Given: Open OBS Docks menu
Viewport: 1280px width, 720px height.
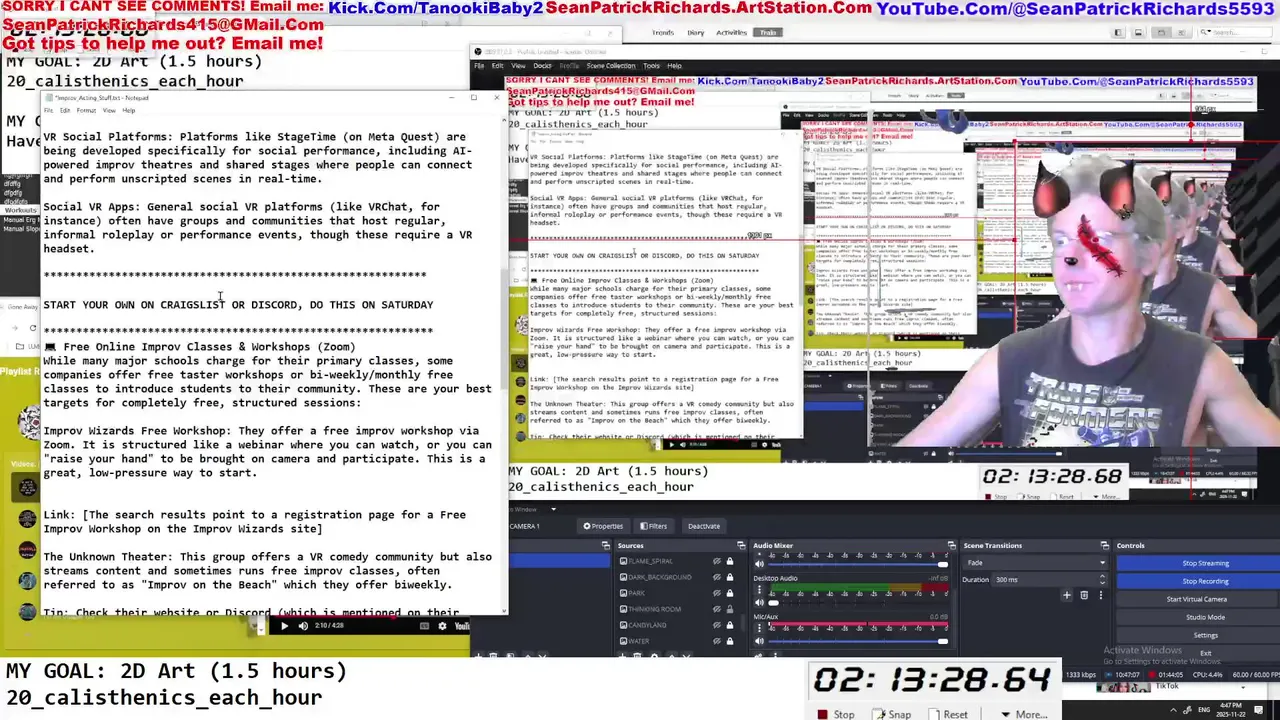Looking at the screenshot, I should [x=542, y=66].
